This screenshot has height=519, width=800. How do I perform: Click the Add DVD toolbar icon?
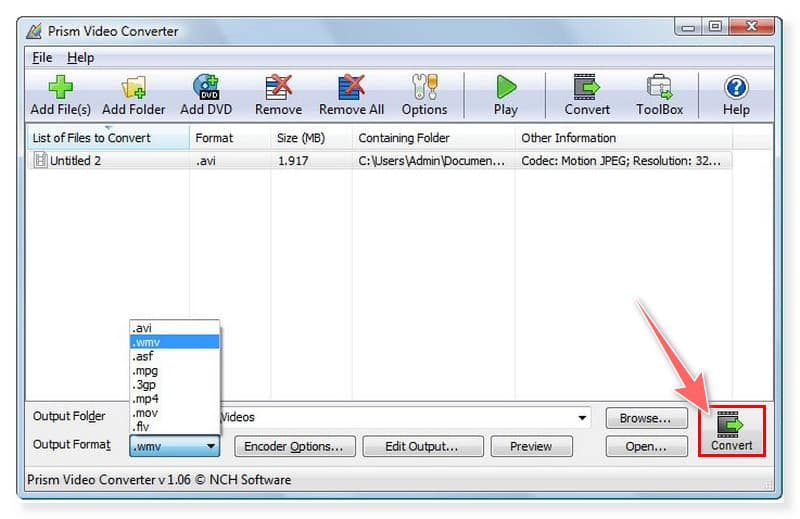point(206,95)
